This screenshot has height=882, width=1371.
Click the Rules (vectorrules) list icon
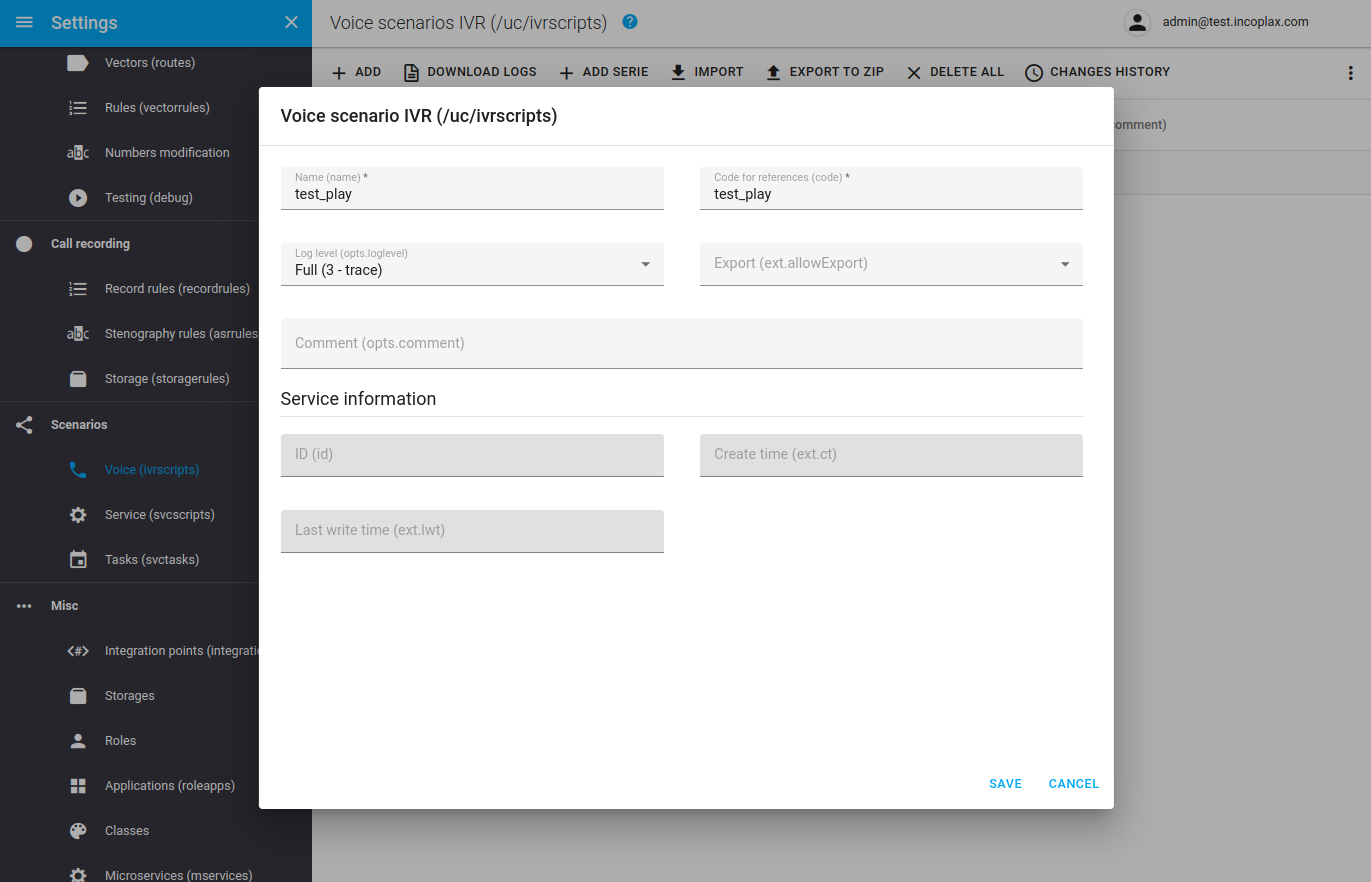coord(78,108)
